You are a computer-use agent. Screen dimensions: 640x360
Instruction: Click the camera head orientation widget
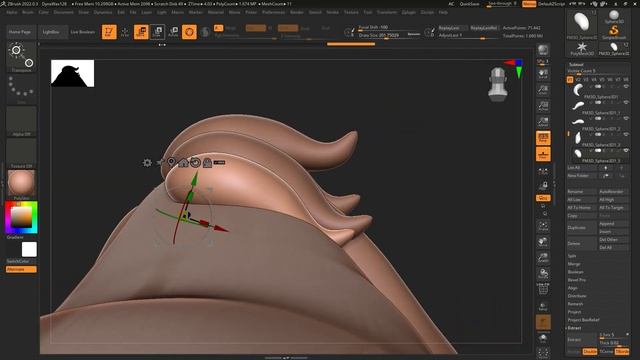click(498, 84)
